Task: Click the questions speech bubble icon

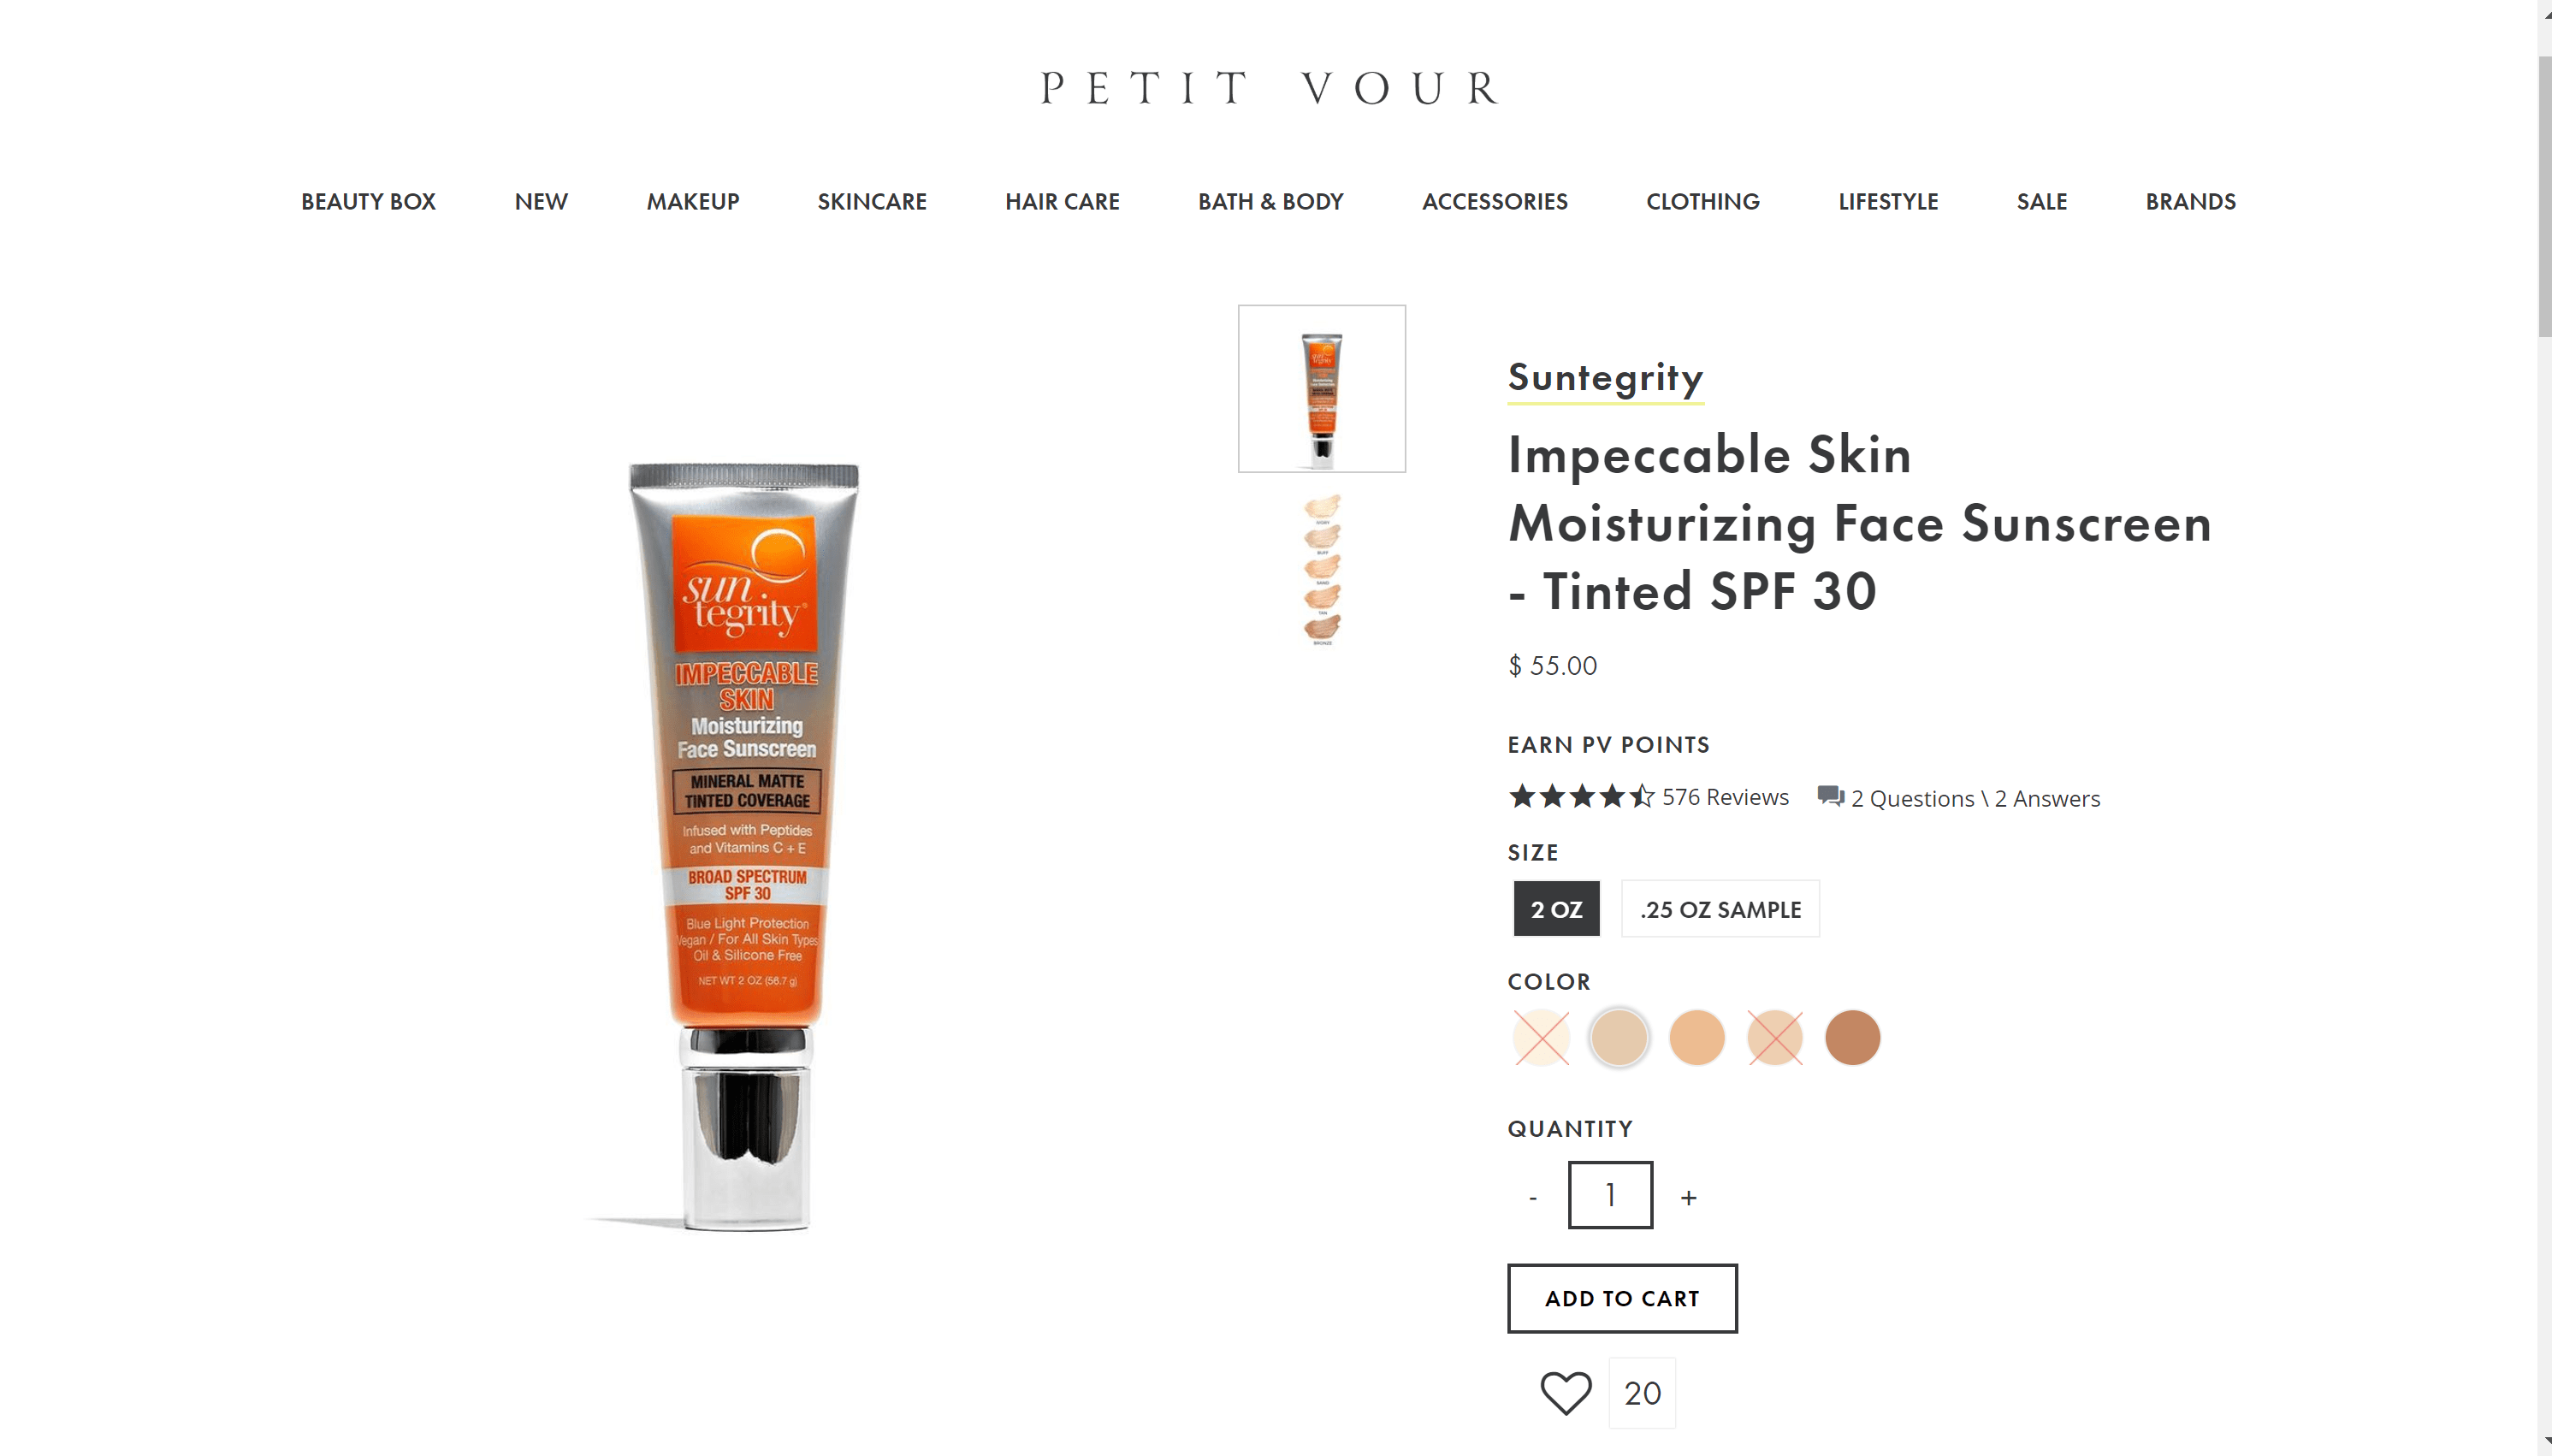Action: click(x=1830, y=797)
